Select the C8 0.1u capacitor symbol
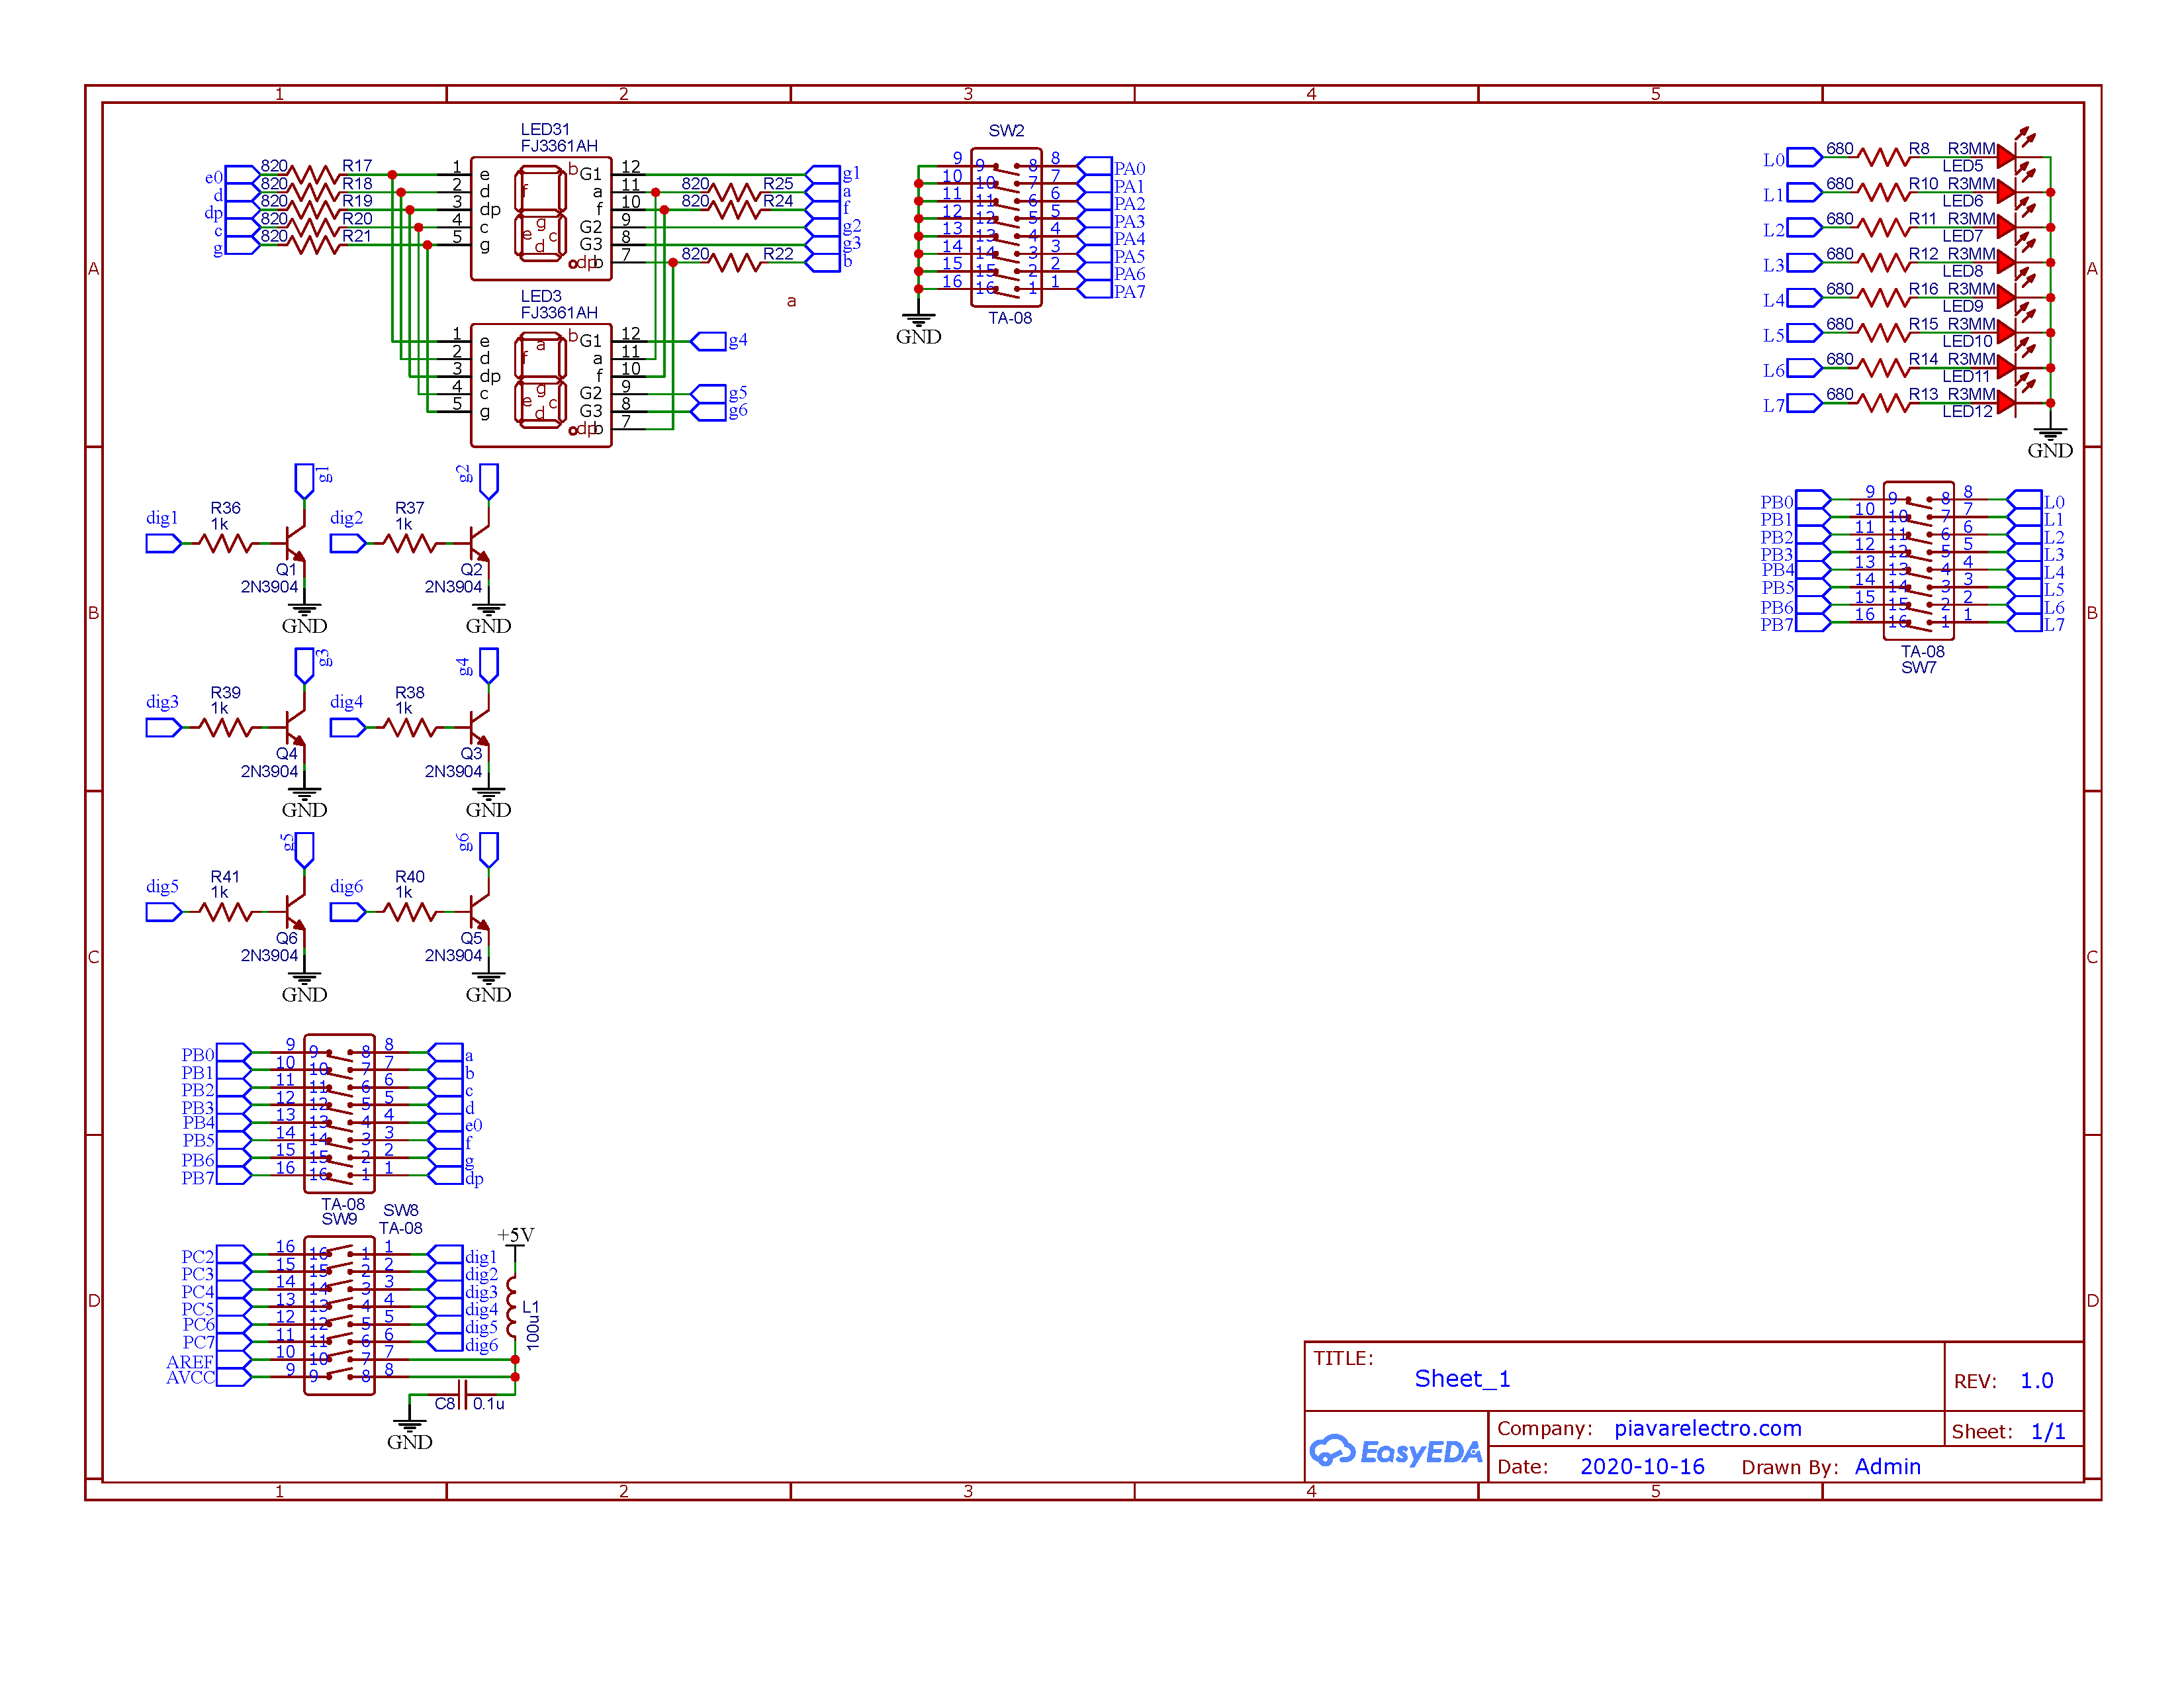This screenshot has height=1688, width=2184. pyautogui.click(x=463, y=1395)
